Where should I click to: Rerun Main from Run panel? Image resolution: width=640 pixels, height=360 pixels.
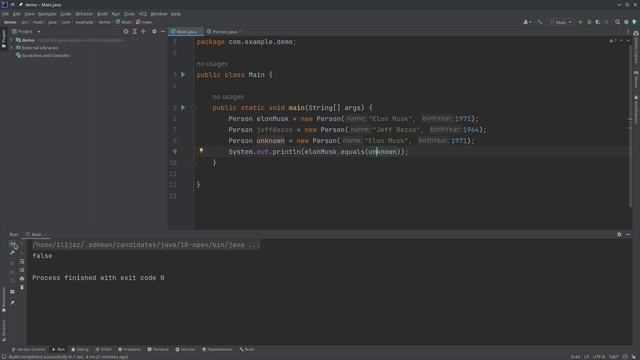pos(13,244)
